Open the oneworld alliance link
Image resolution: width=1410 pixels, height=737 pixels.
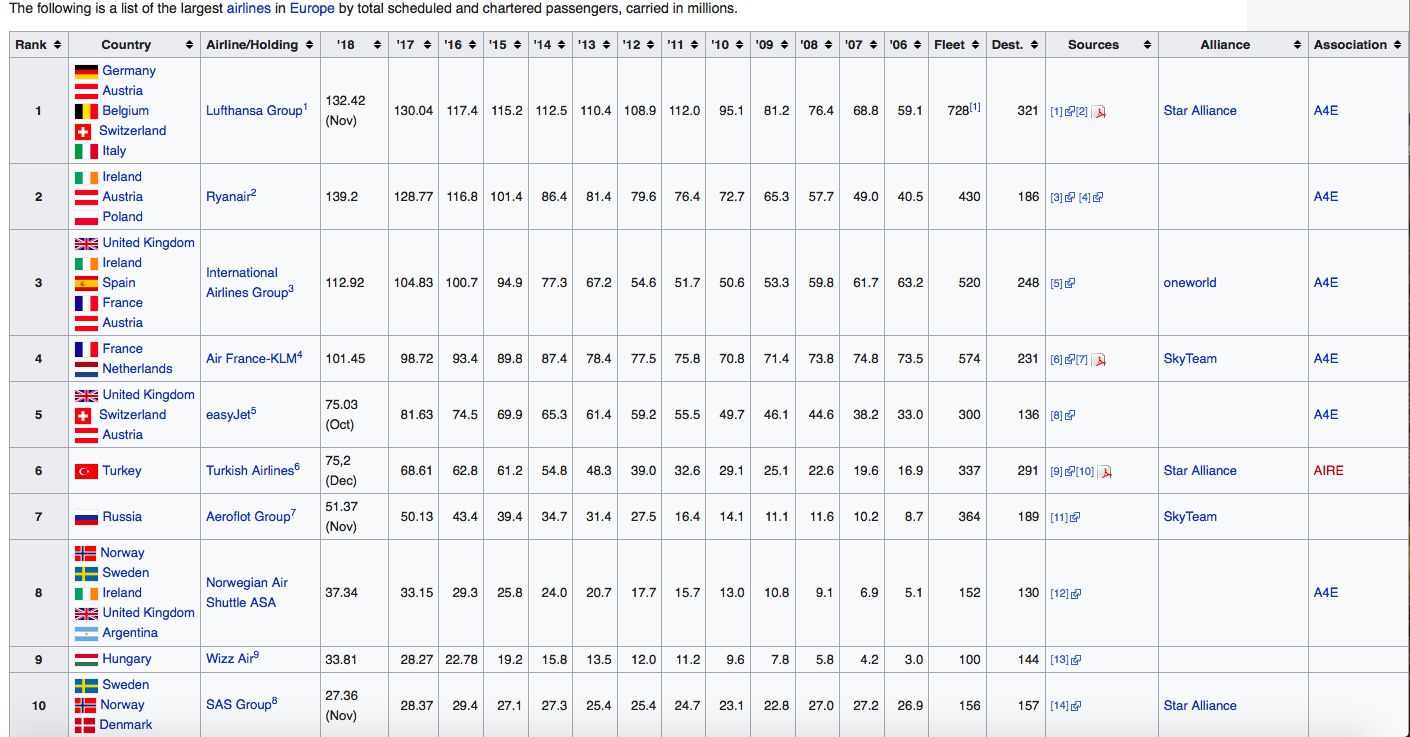click(x=1190, y=283)
